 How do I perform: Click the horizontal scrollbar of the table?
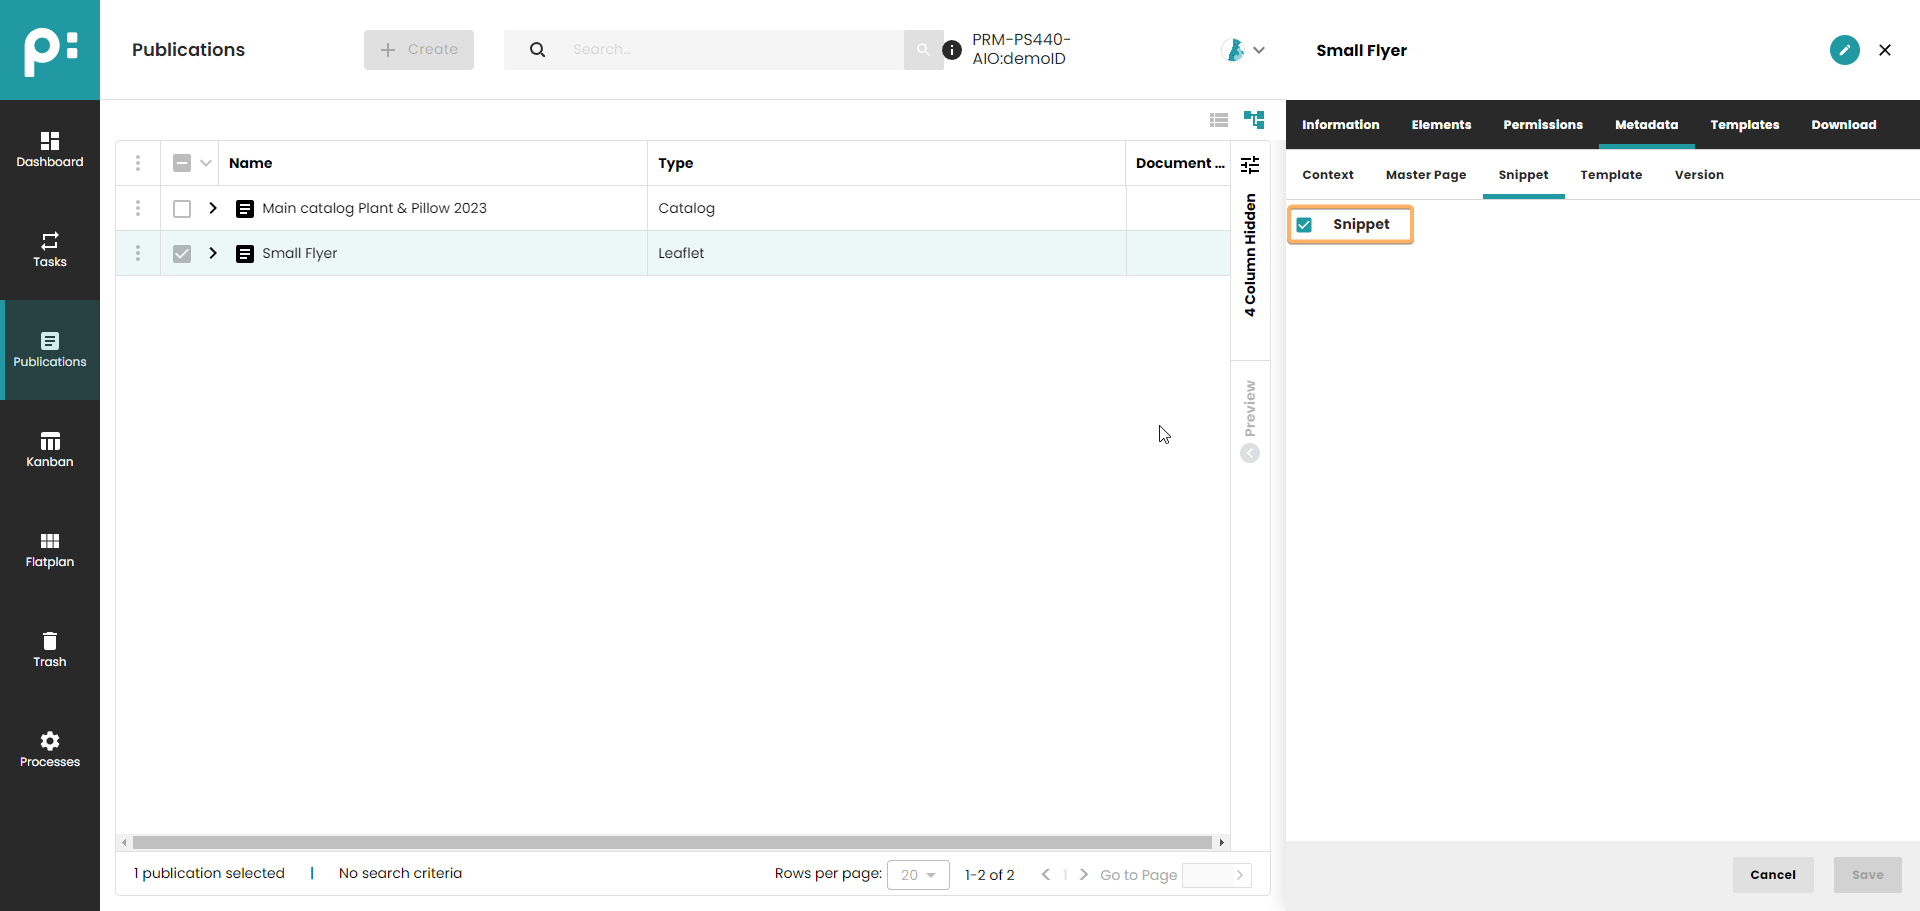point(672,843)
